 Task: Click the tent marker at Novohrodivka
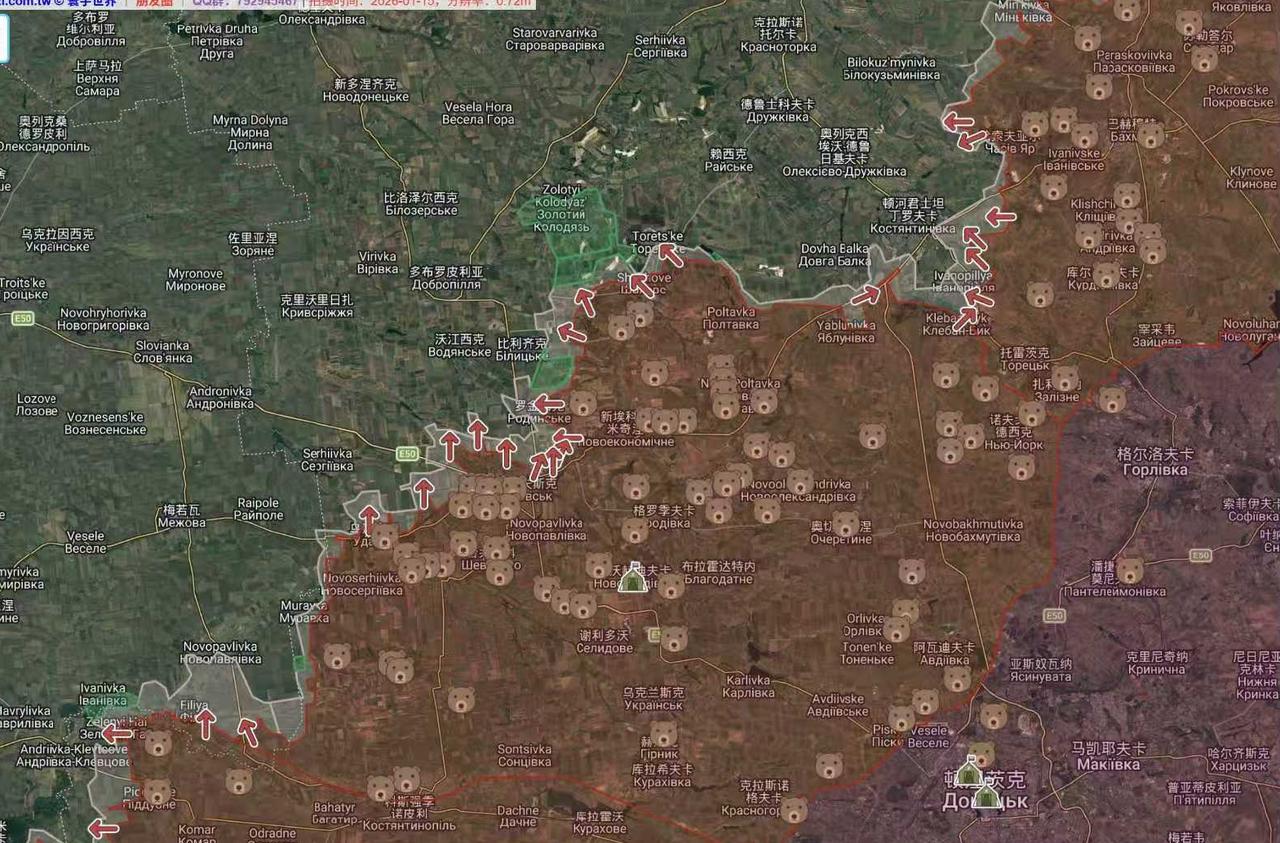pos(631,577)
